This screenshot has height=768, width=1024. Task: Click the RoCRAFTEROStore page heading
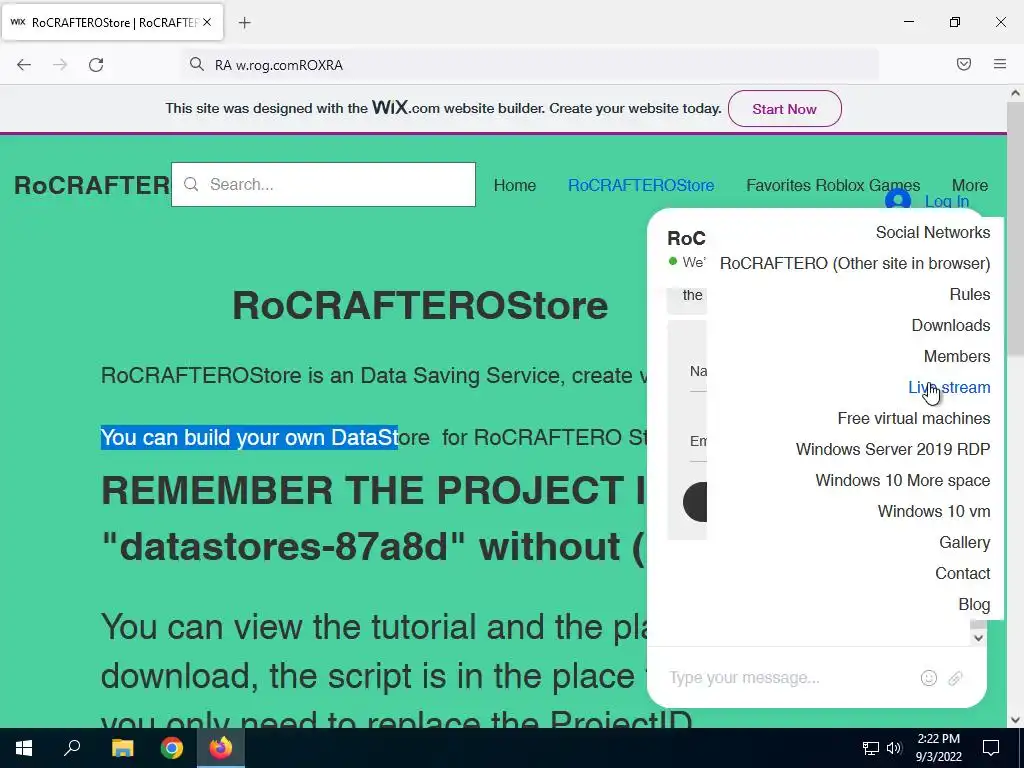tap(420, 305)
